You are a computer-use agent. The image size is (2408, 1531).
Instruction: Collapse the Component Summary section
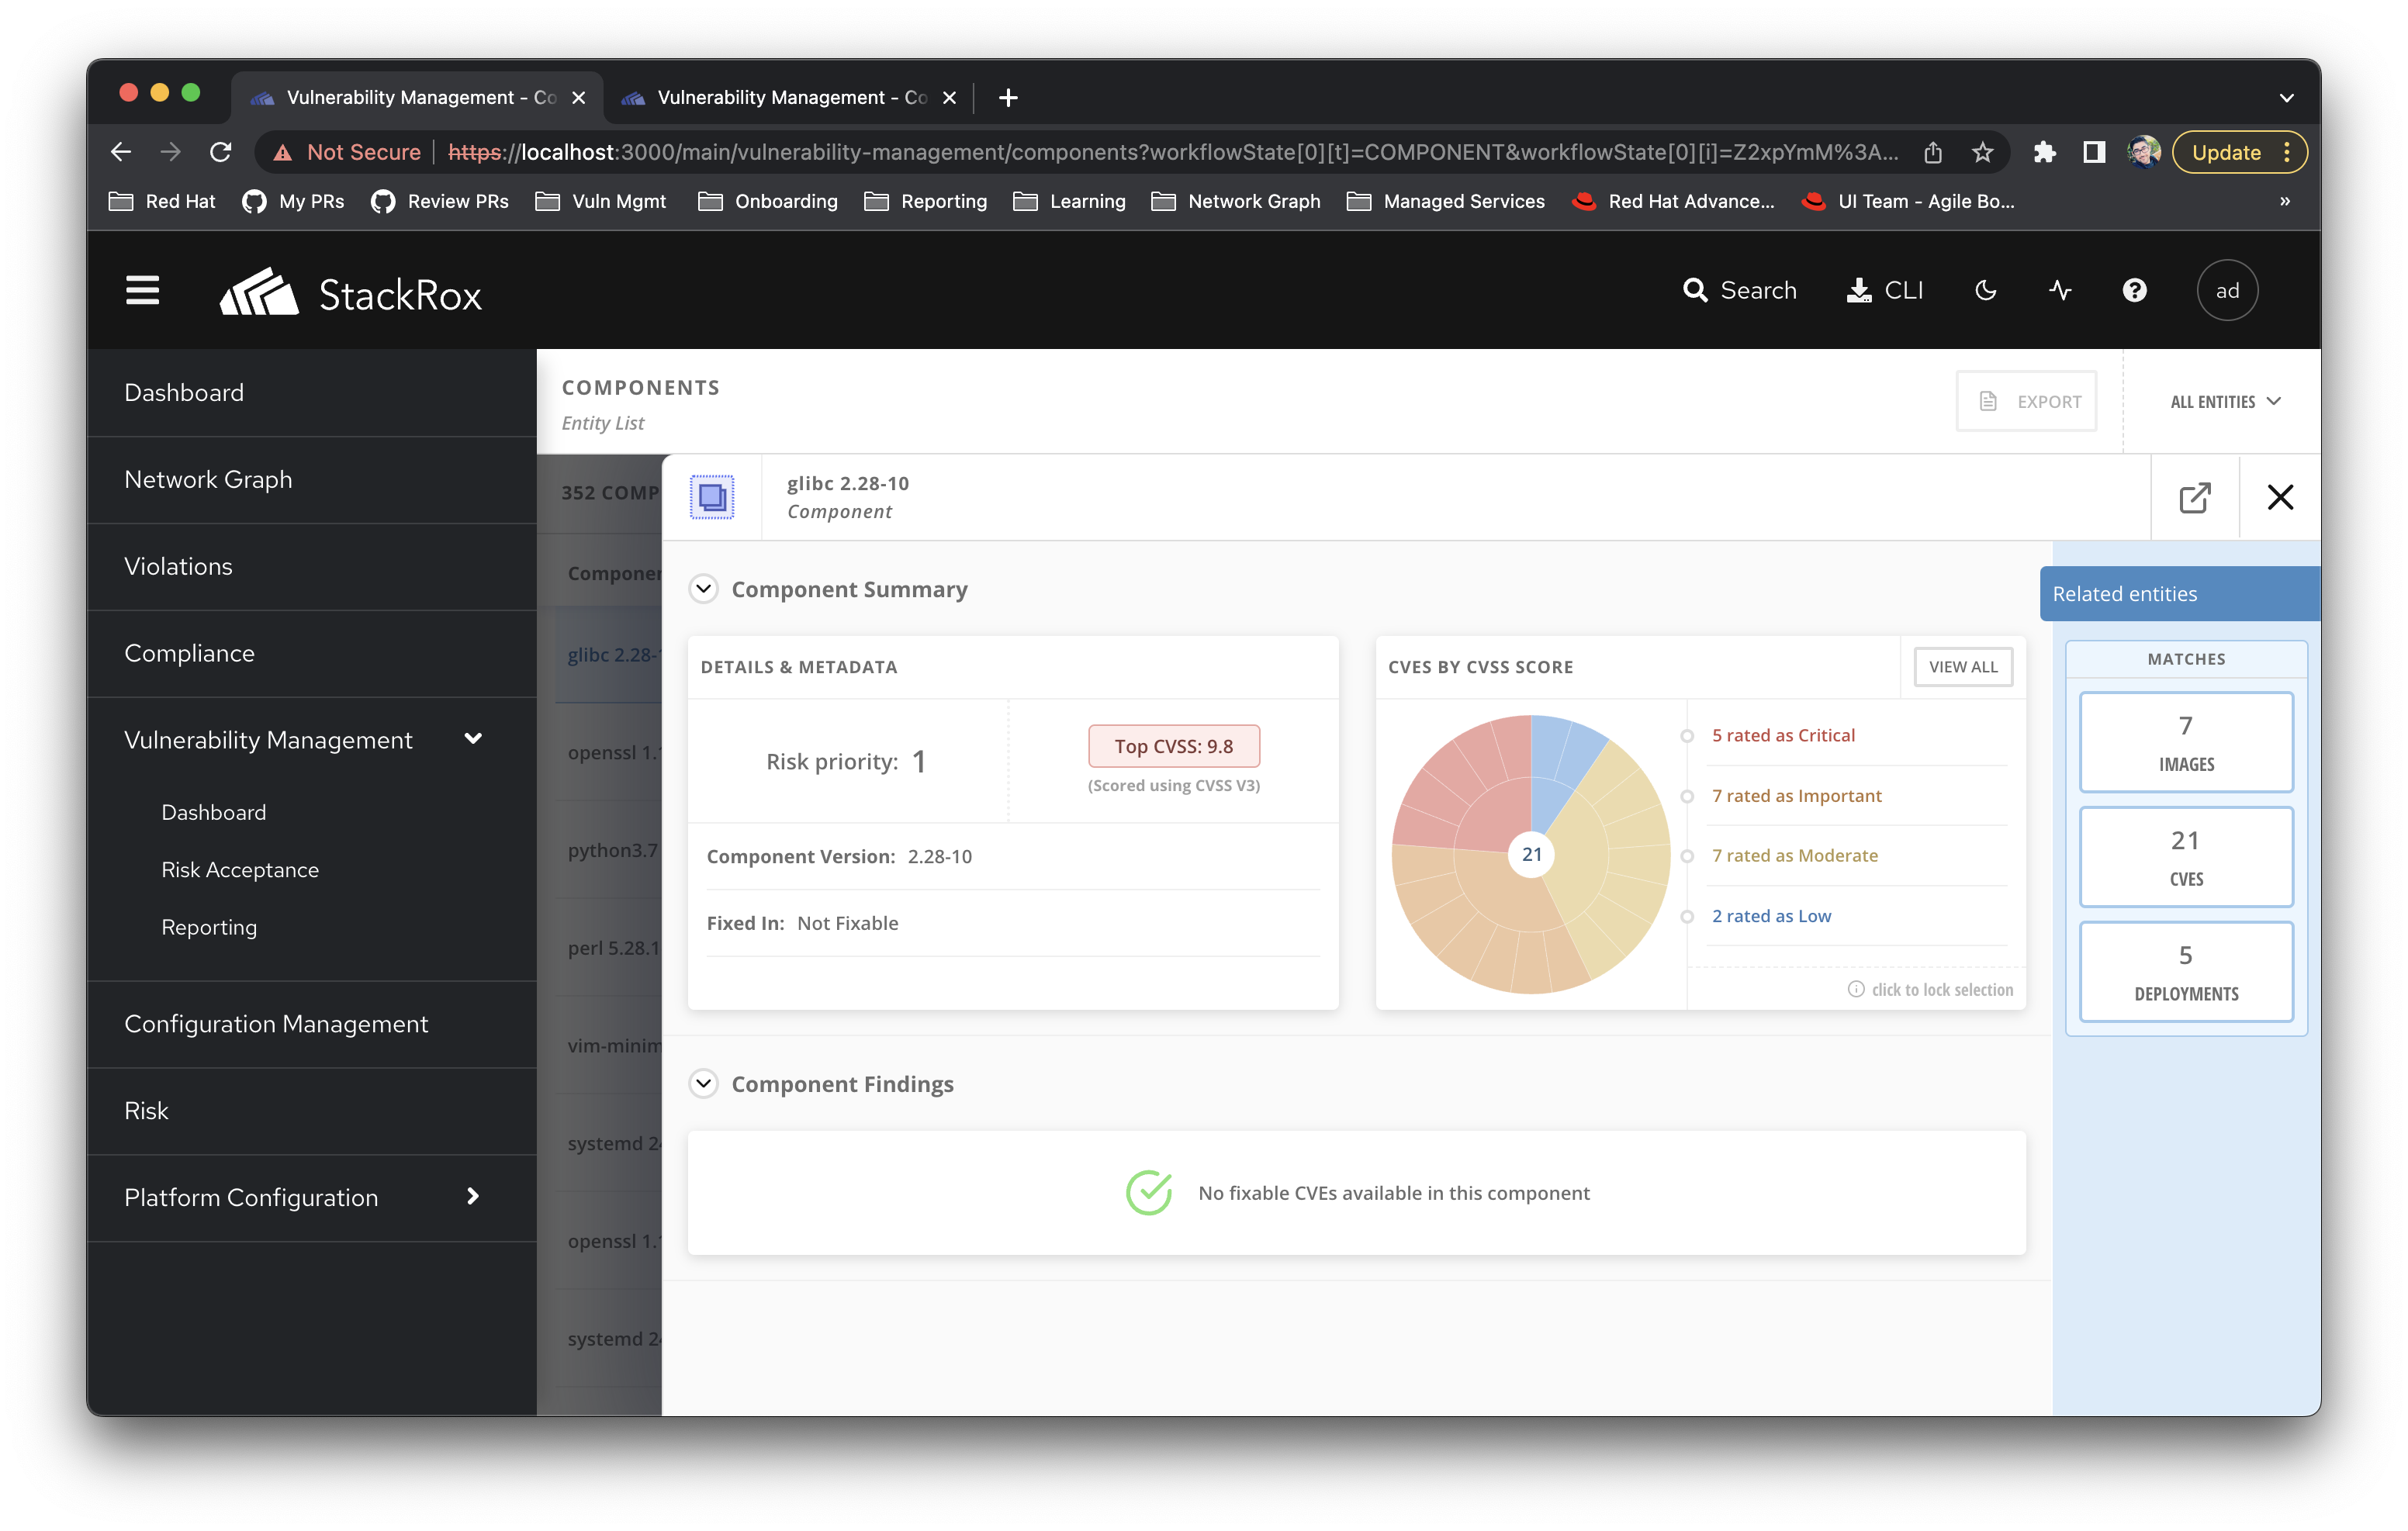tap(704, 589)
